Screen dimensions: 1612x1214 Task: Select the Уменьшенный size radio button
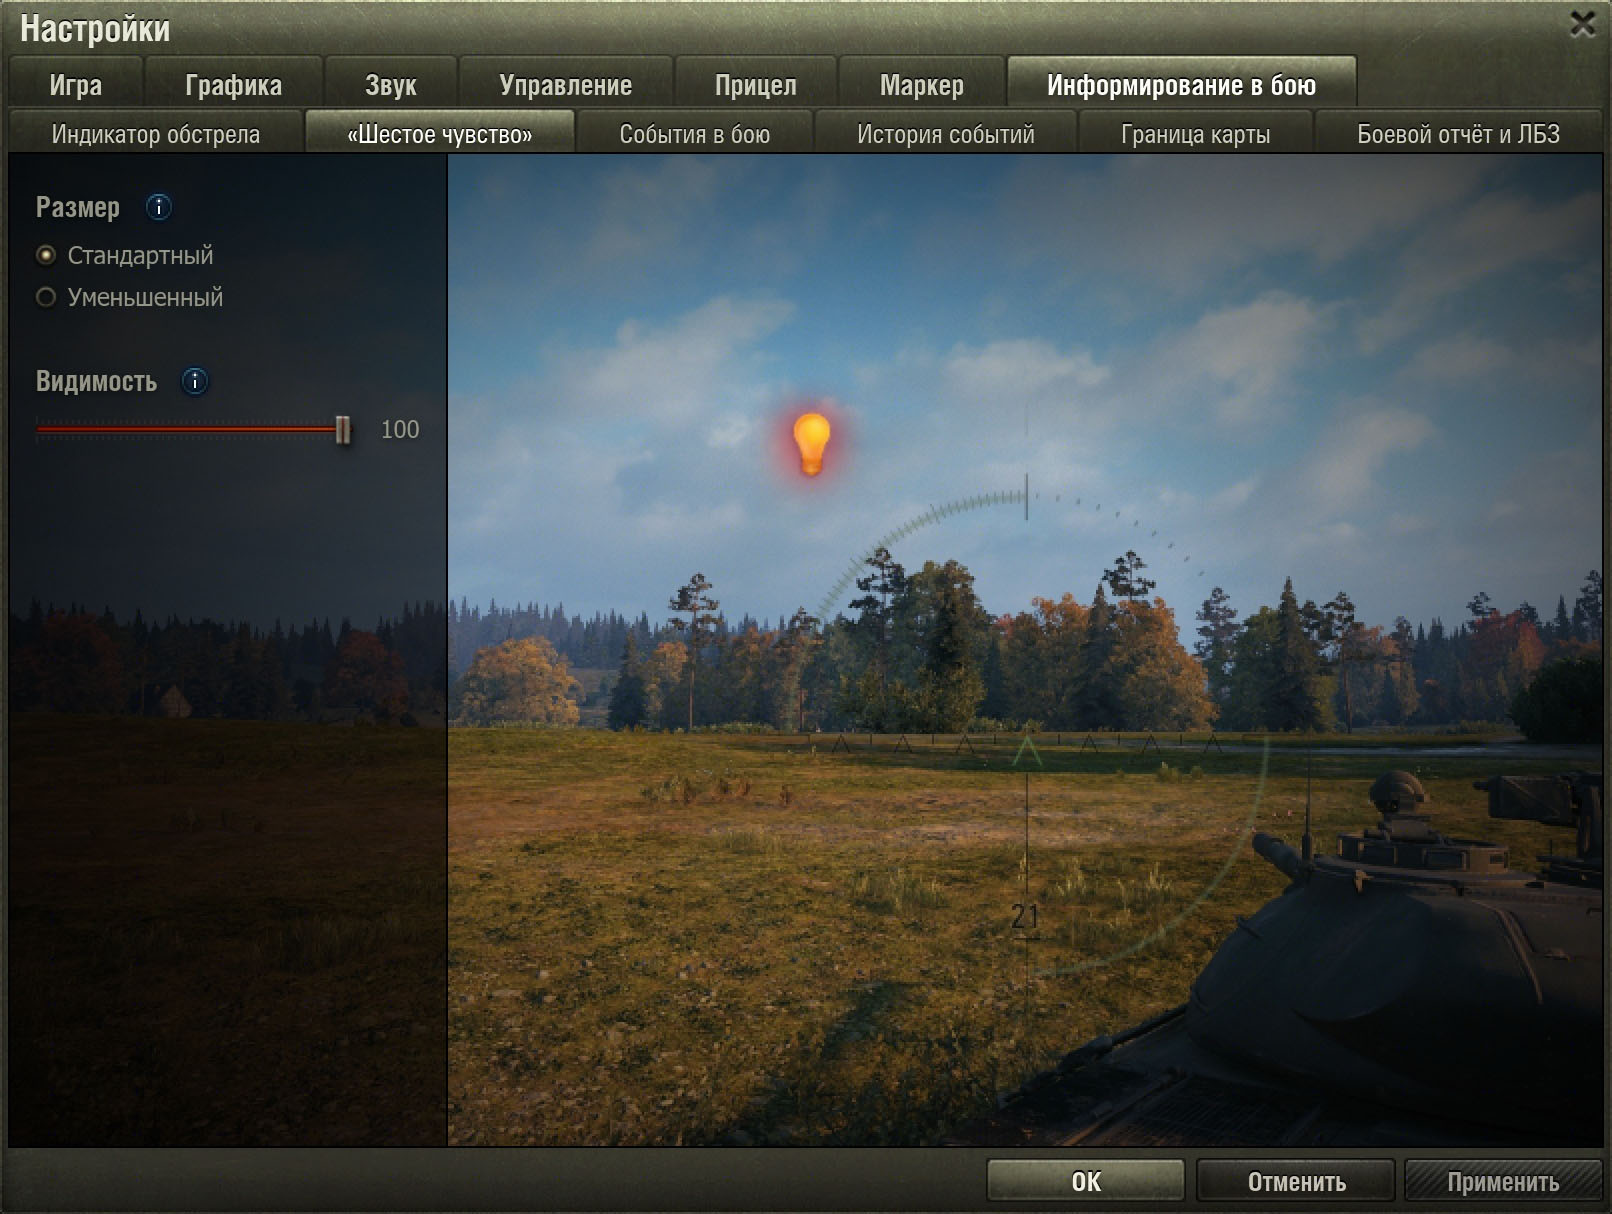46,297
